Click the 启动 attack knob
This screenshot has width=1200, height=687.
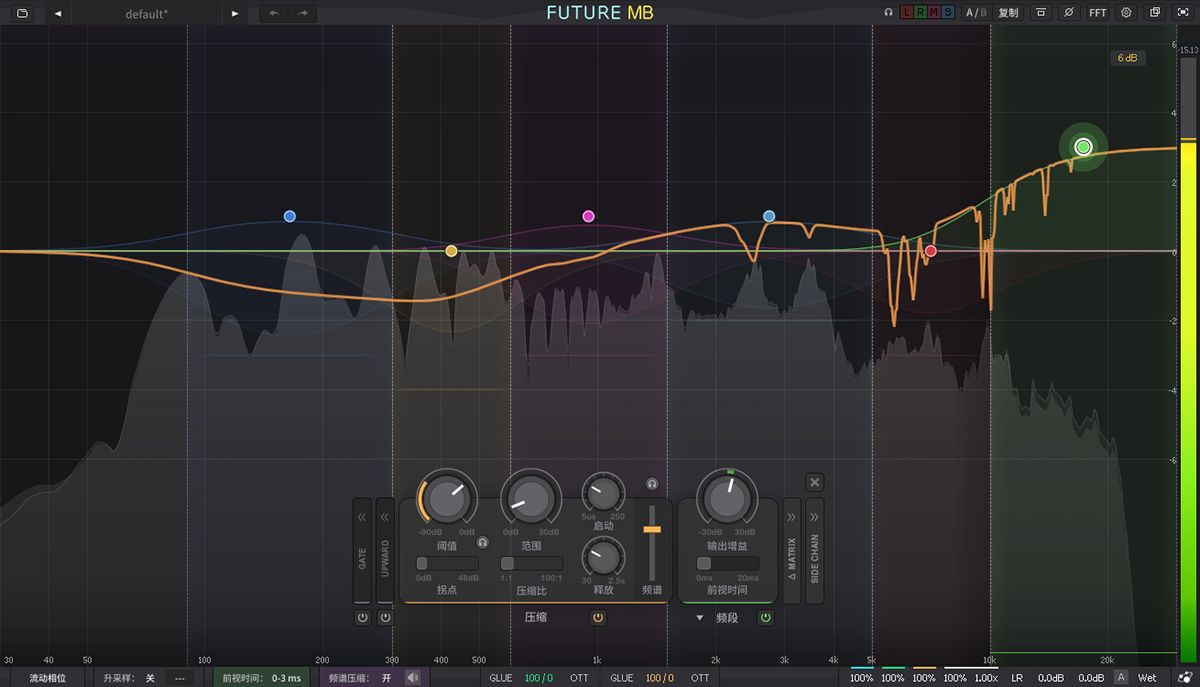[603, 494]
